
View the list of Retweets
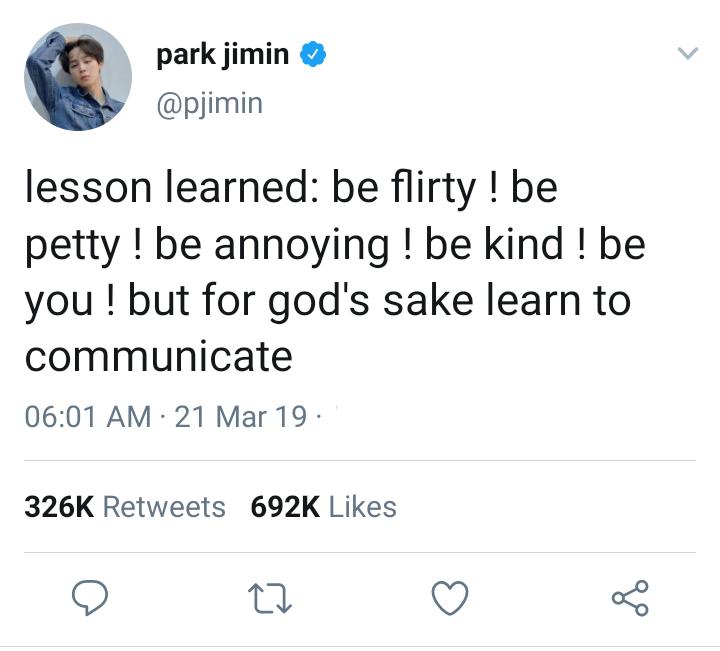[164, 507]
